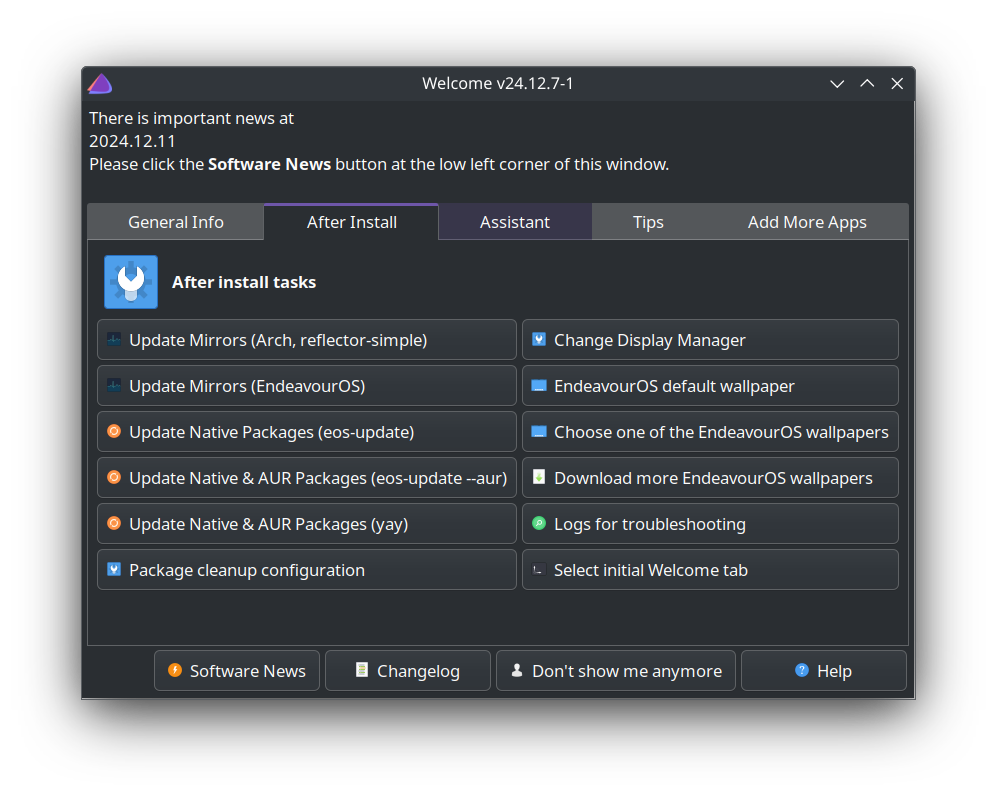
Task: Launch Update Native & AUR Packages (yay)
Action: coord(307,524)
